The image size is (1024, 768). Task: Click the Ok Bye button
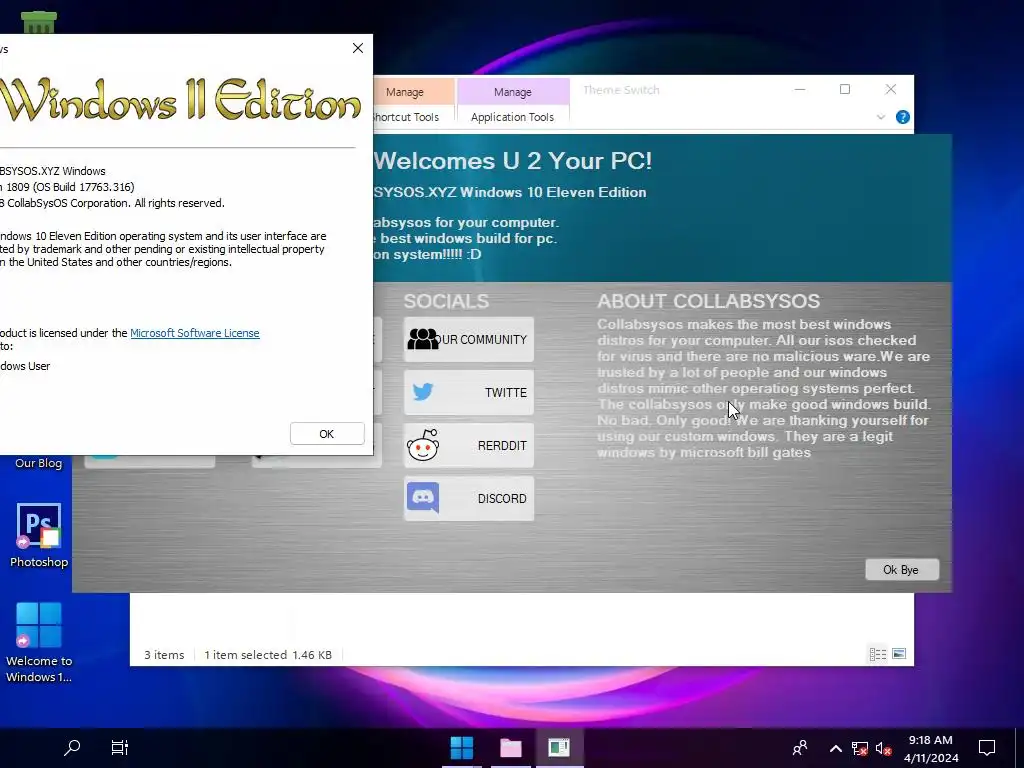click(x=902, y=569)
